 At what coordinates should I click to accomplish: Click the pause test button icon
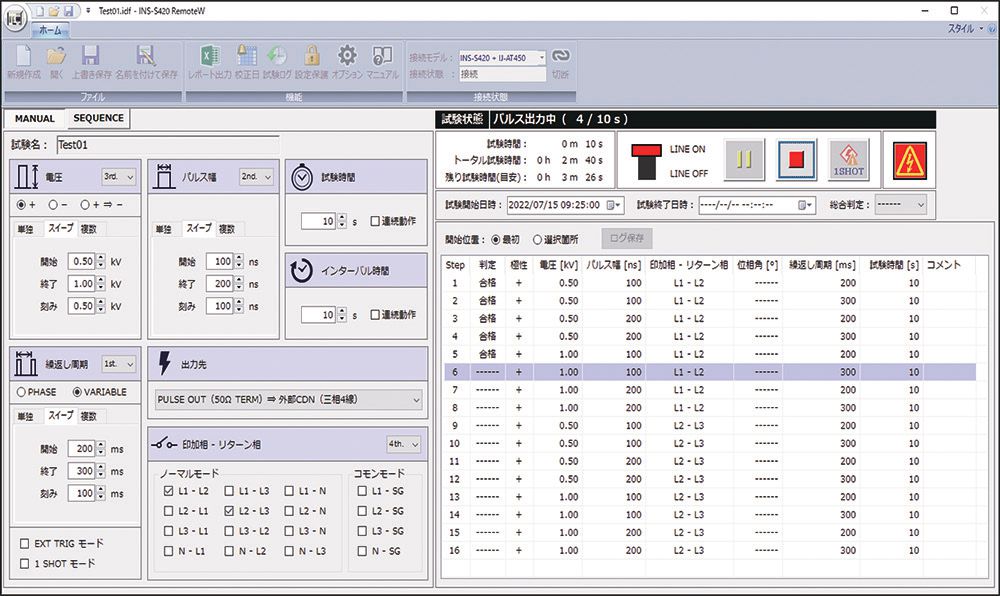744,159
